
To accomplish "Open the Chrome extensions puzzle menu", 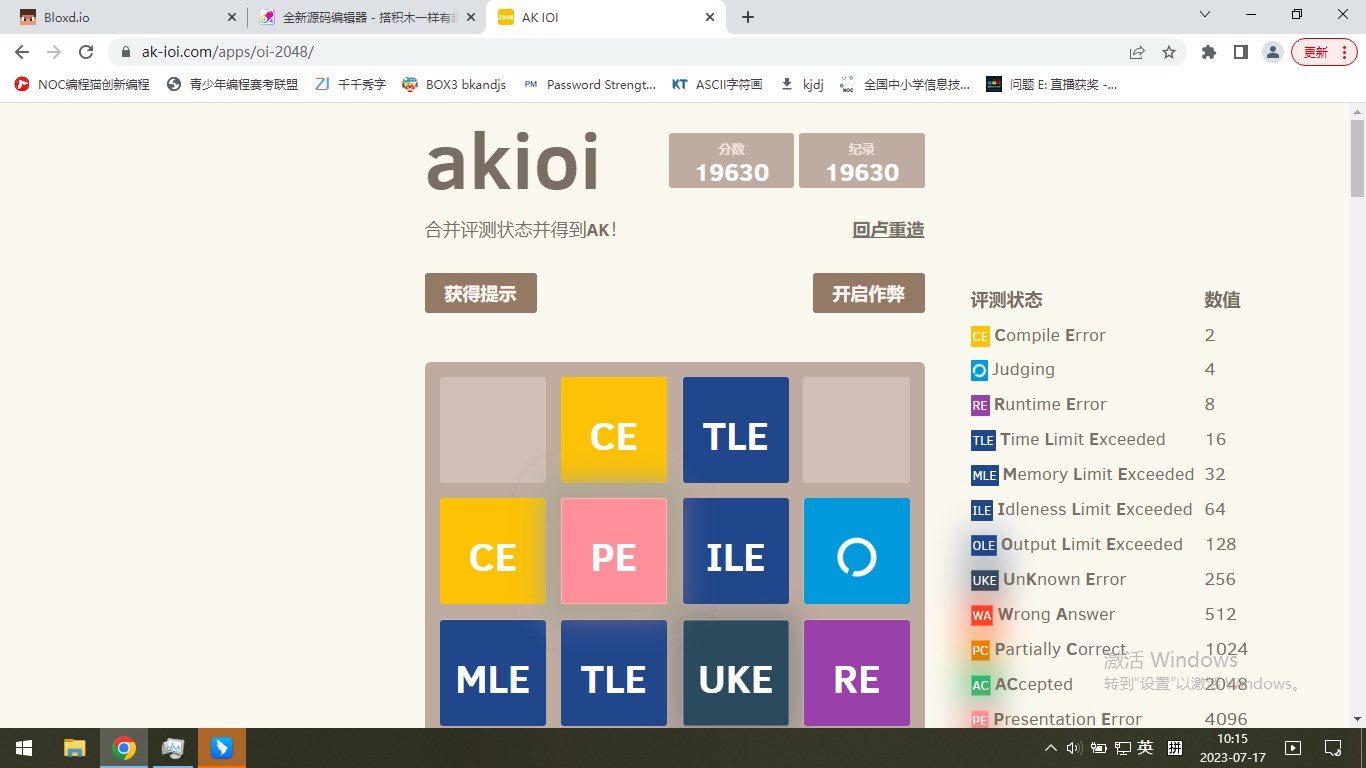I will click(x=1209, y=52).
